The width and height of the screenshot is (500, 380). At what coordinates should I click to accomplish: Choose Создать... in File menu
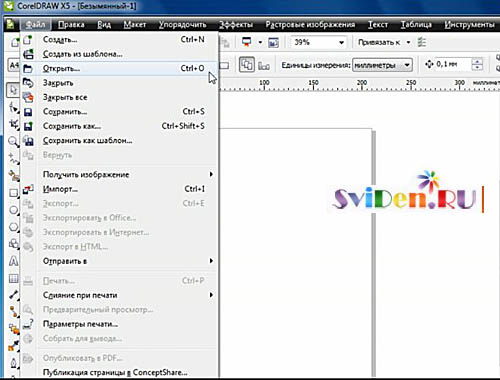pos(119,39)
